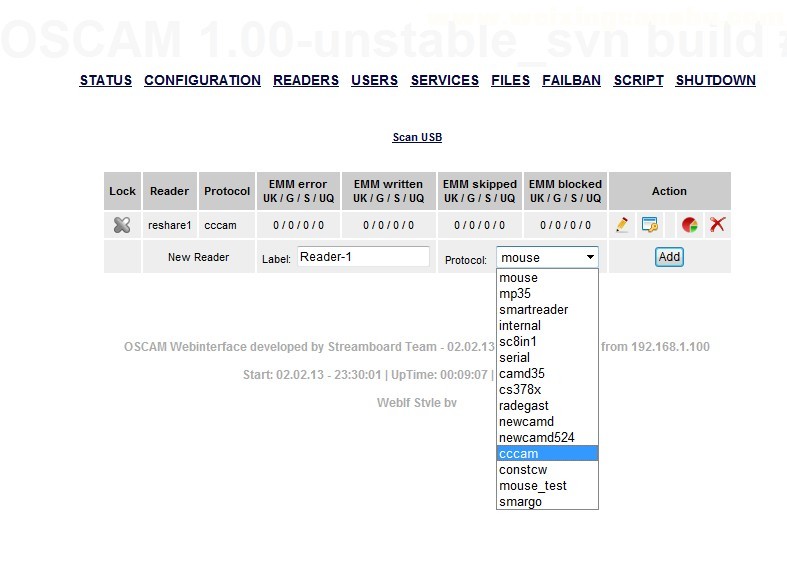Open the STATUS page
Image resolution: width=787 pixels, height=573 pixels.
tap(105, 80)
